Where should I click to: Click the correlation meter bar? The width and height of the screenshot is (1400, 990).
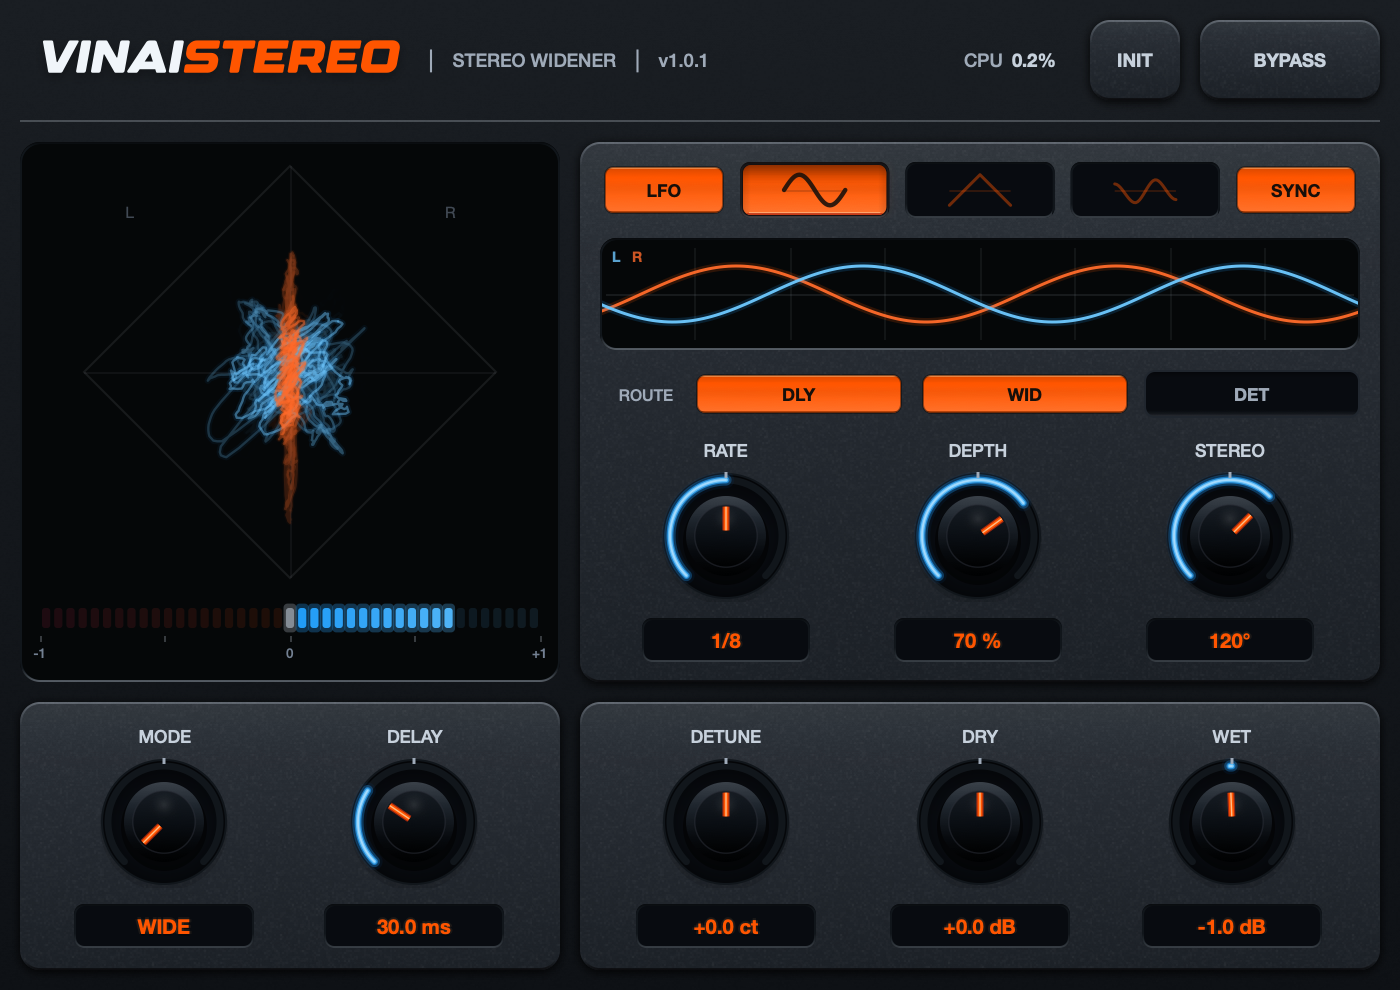[290, 617]
